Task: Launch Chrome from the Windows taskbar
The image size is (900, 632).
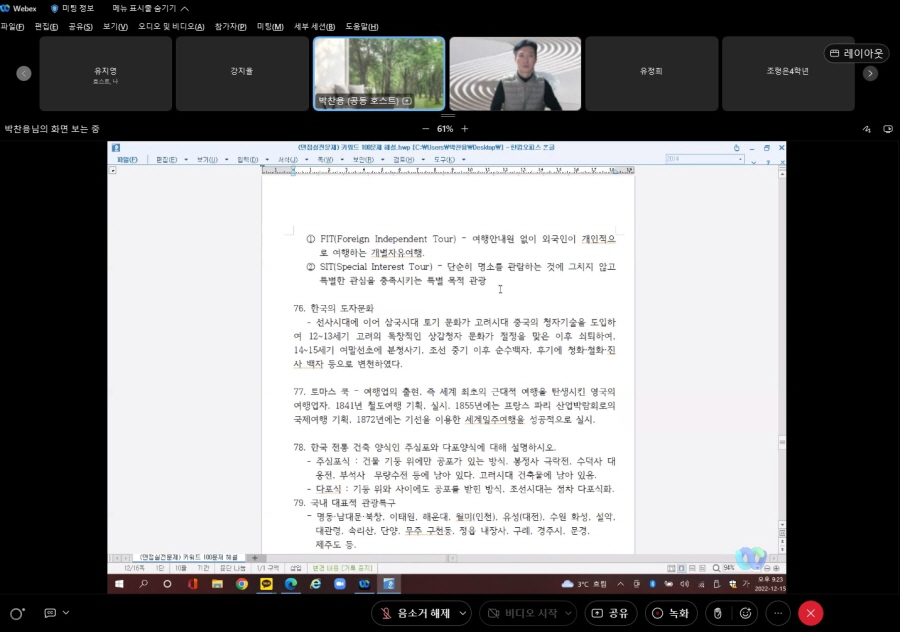Action: tap(240, 585)
